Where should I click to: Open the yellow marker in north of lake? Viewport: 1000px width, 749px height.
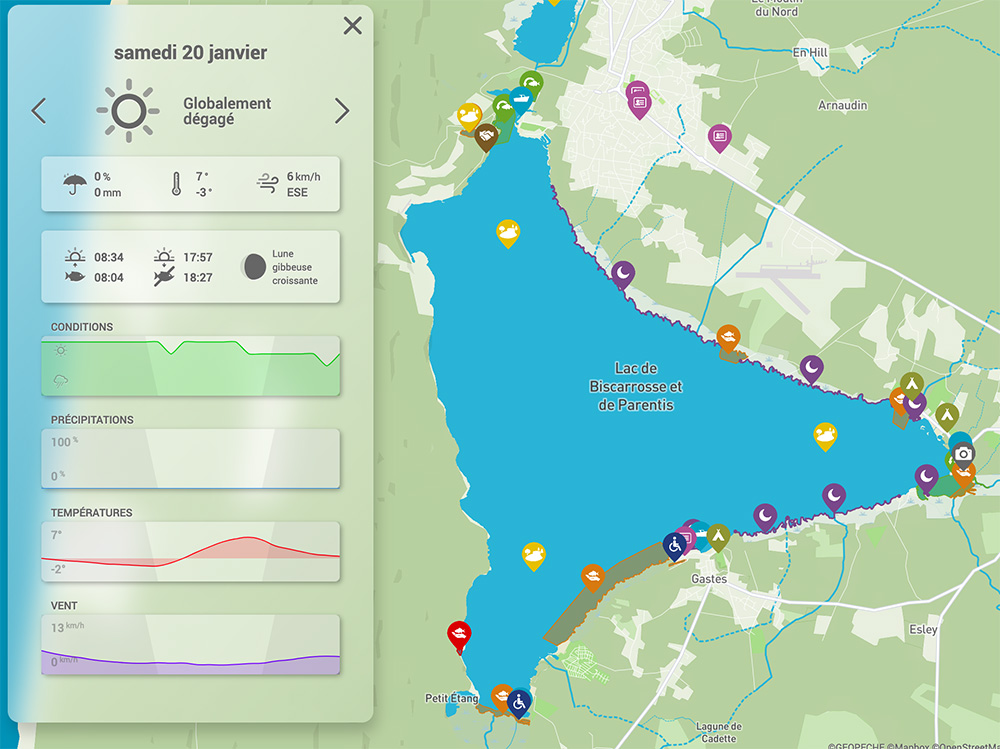point(508,232)
